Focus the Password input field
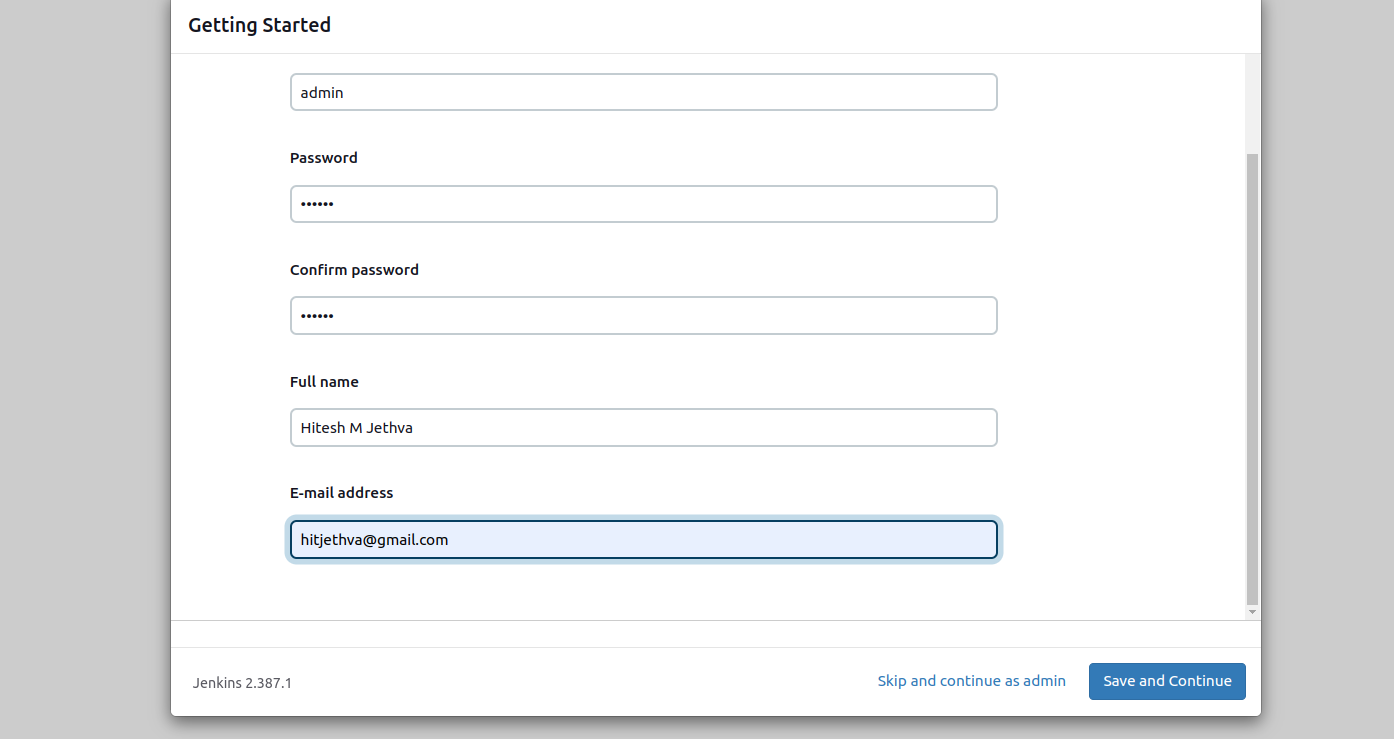The height and width of the screenshot is (739, 1394). [x=643, y=204]
